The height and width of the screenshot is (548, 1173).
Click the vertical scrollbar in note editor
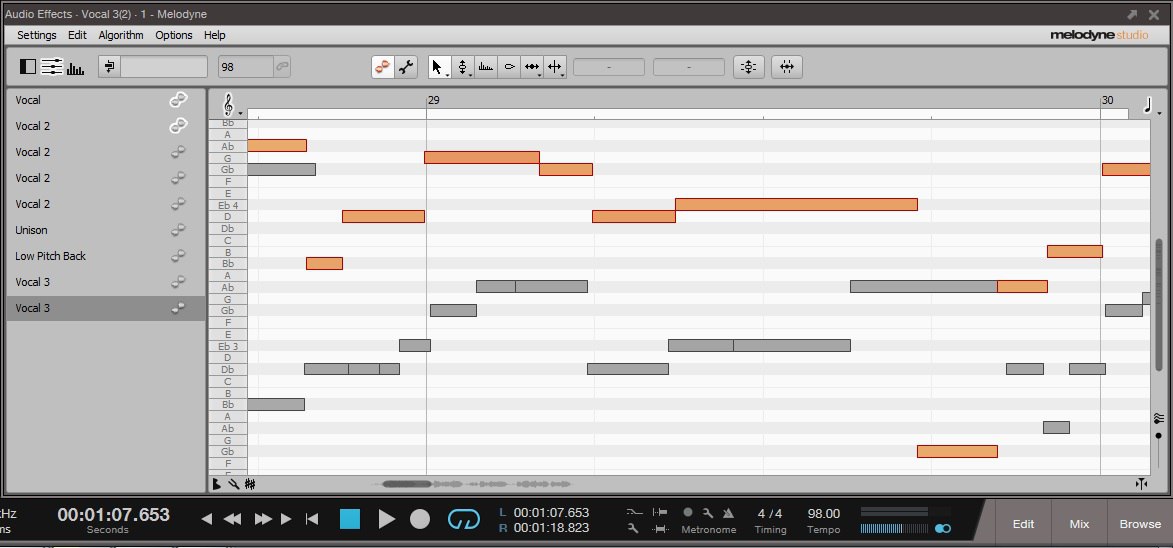click(x=1159, y=300)
